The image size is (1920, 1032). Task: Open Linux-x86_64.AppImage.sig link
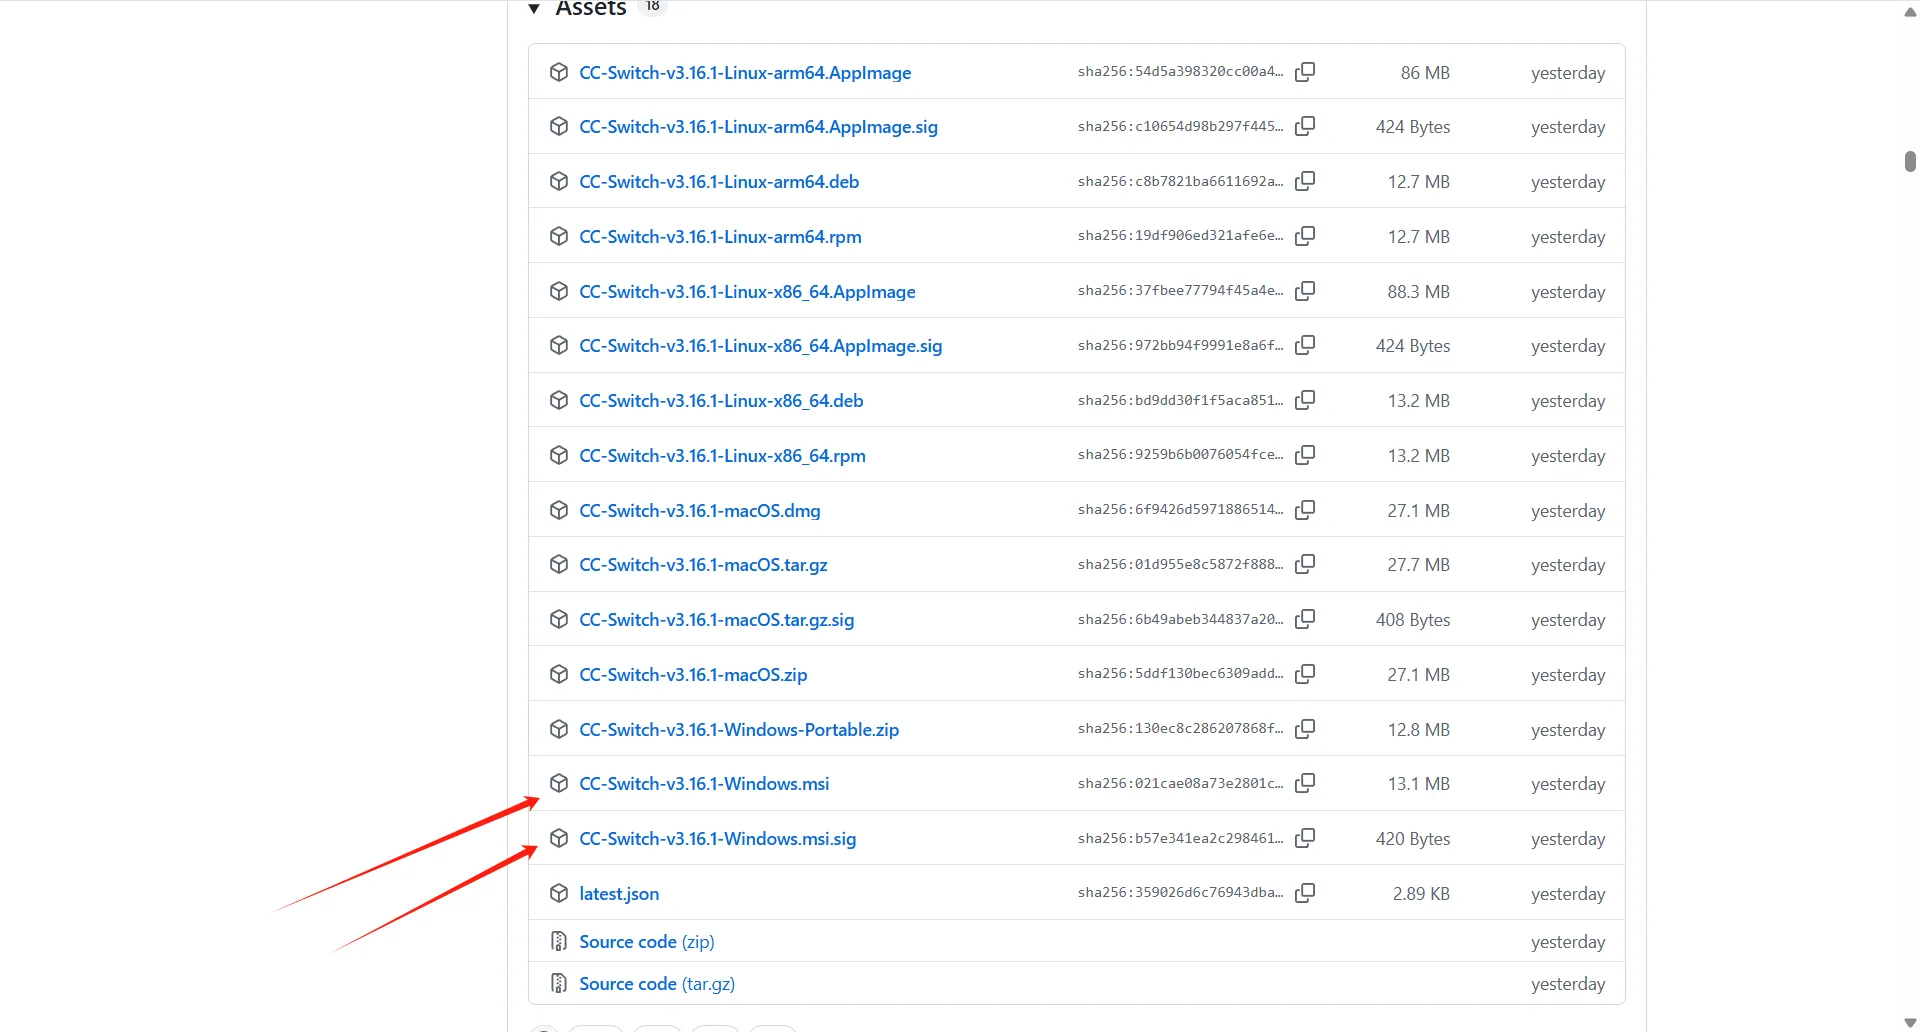click(x=760, y=346)
